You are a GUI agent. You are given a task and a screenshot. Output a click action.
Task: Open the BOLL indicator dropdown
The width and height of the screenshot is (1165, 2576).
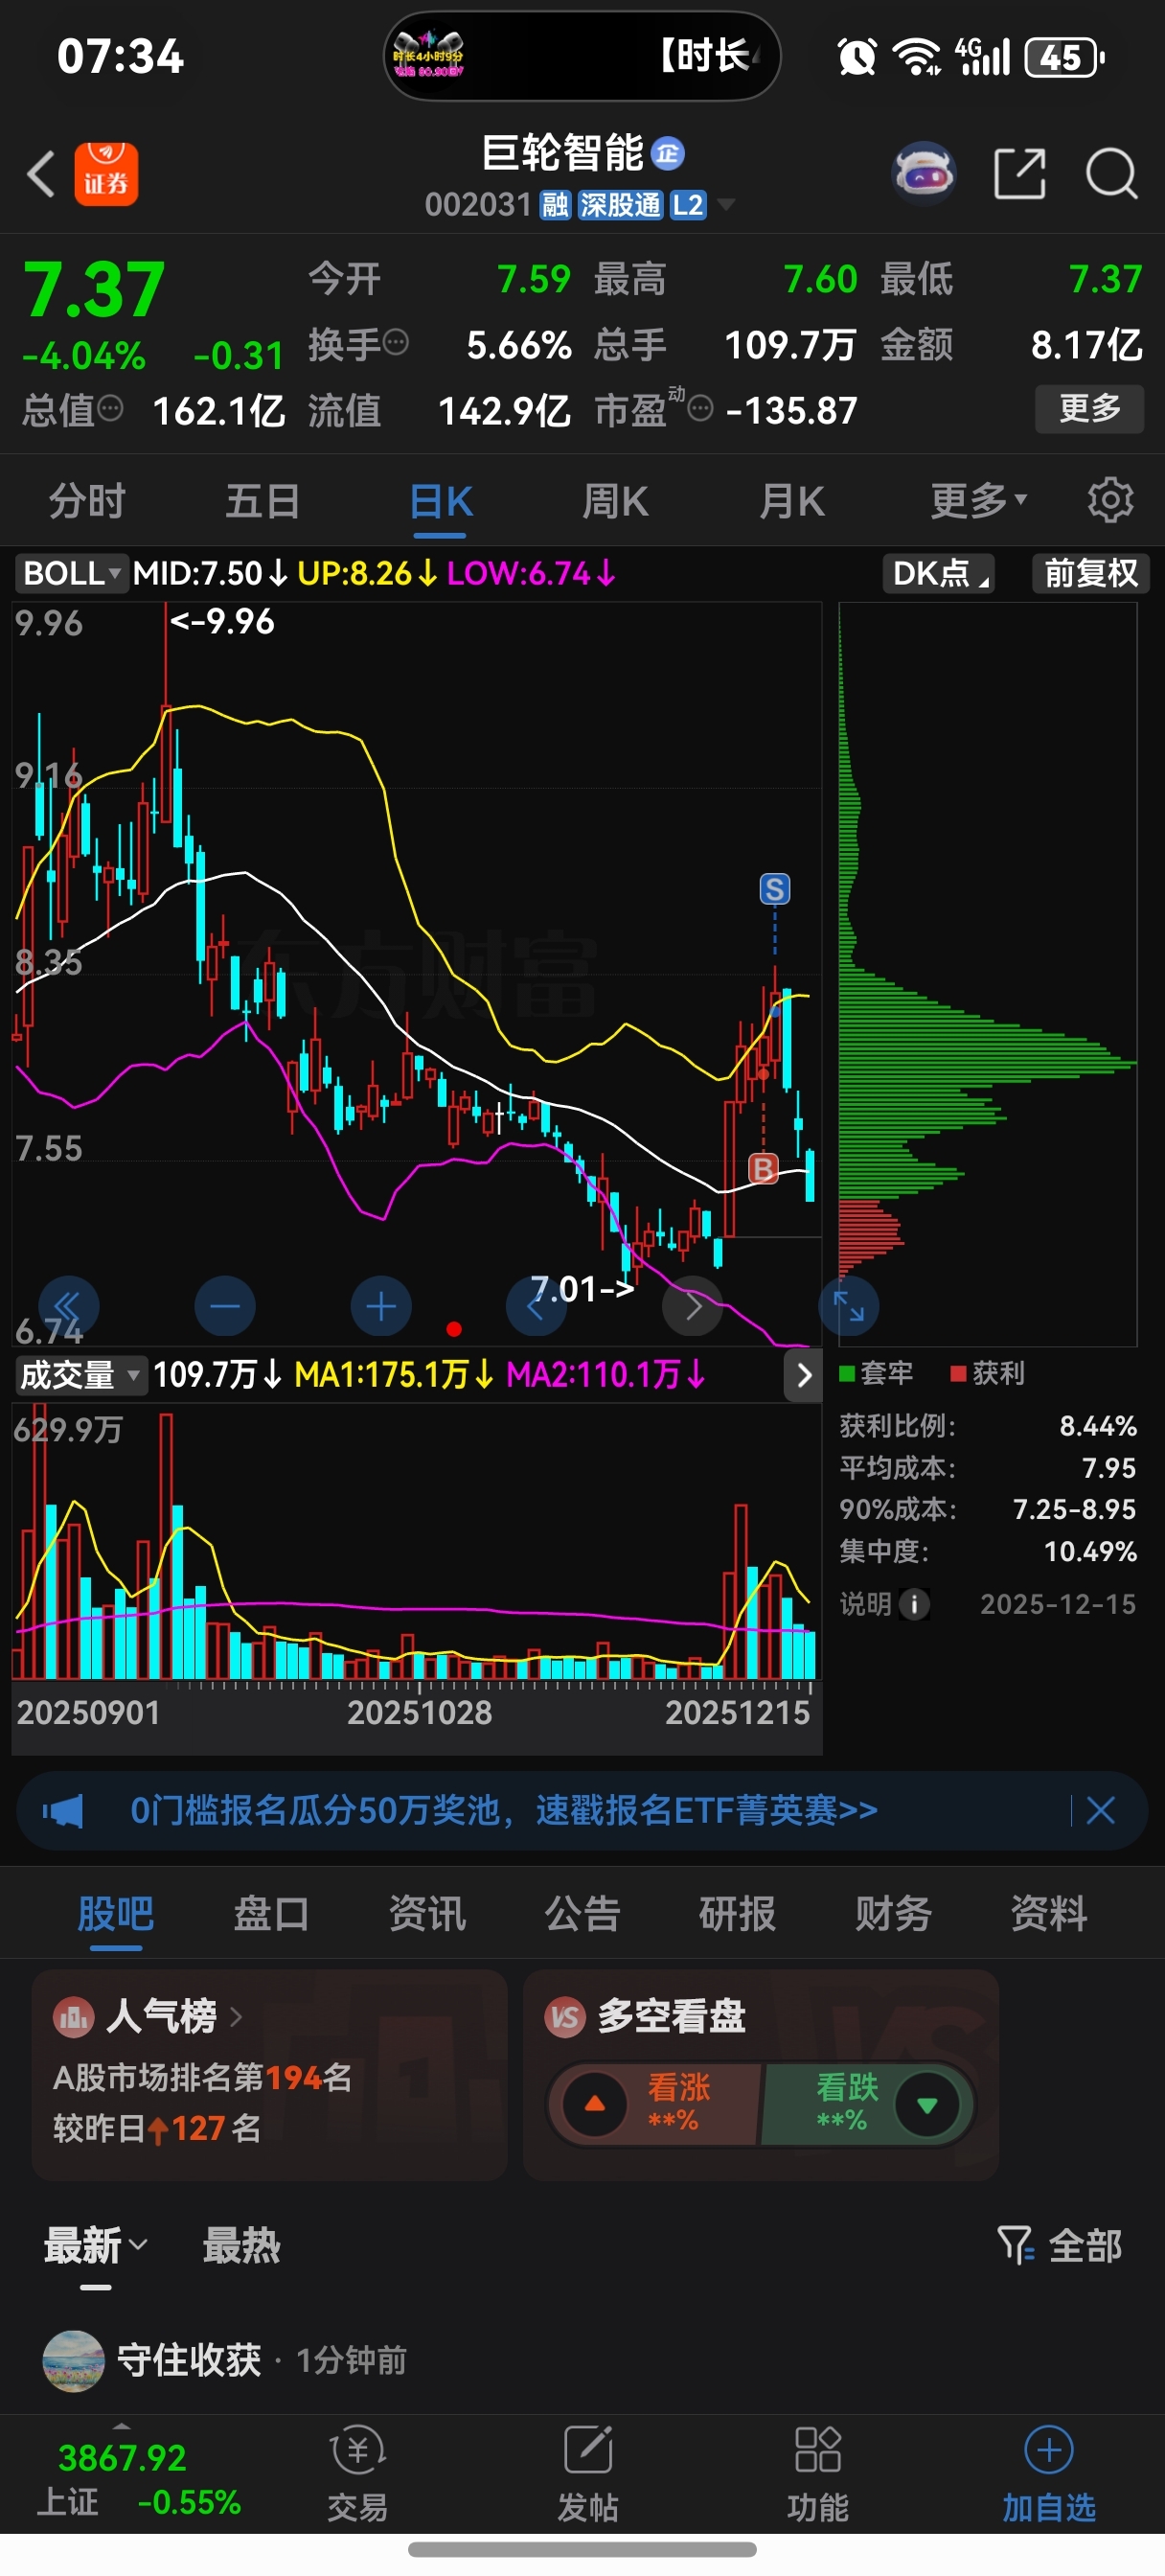[x=72, y=573]
